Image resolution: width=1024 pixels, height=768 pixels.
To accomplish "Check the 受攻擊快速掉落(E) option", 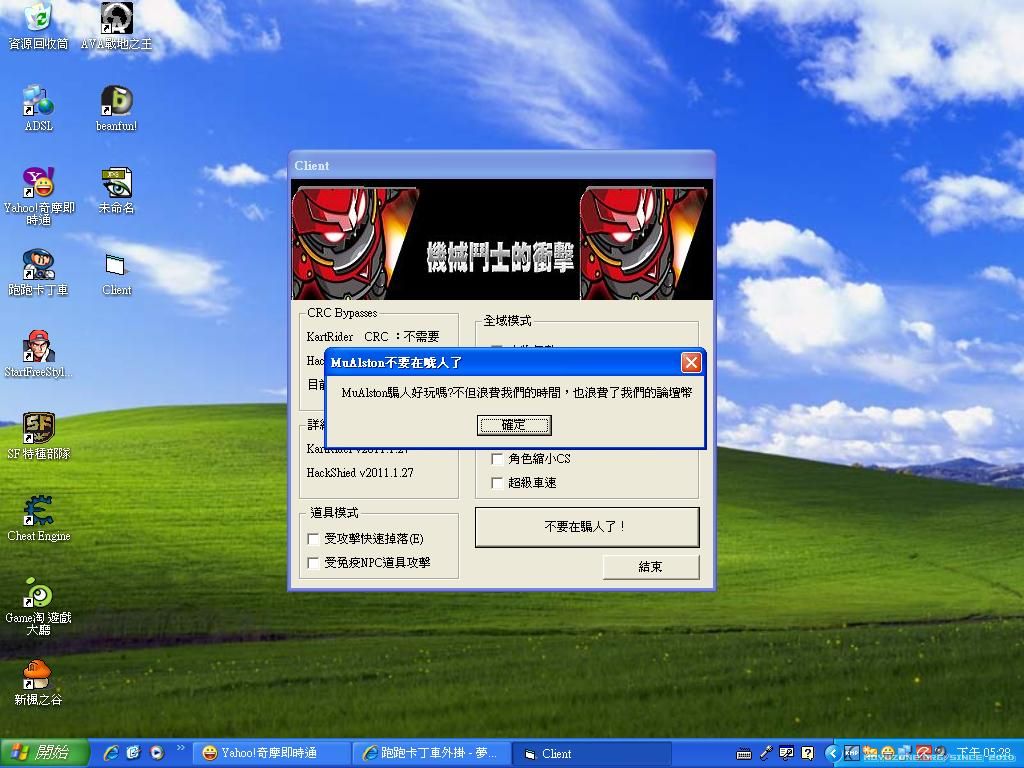I will click(313, 539).
